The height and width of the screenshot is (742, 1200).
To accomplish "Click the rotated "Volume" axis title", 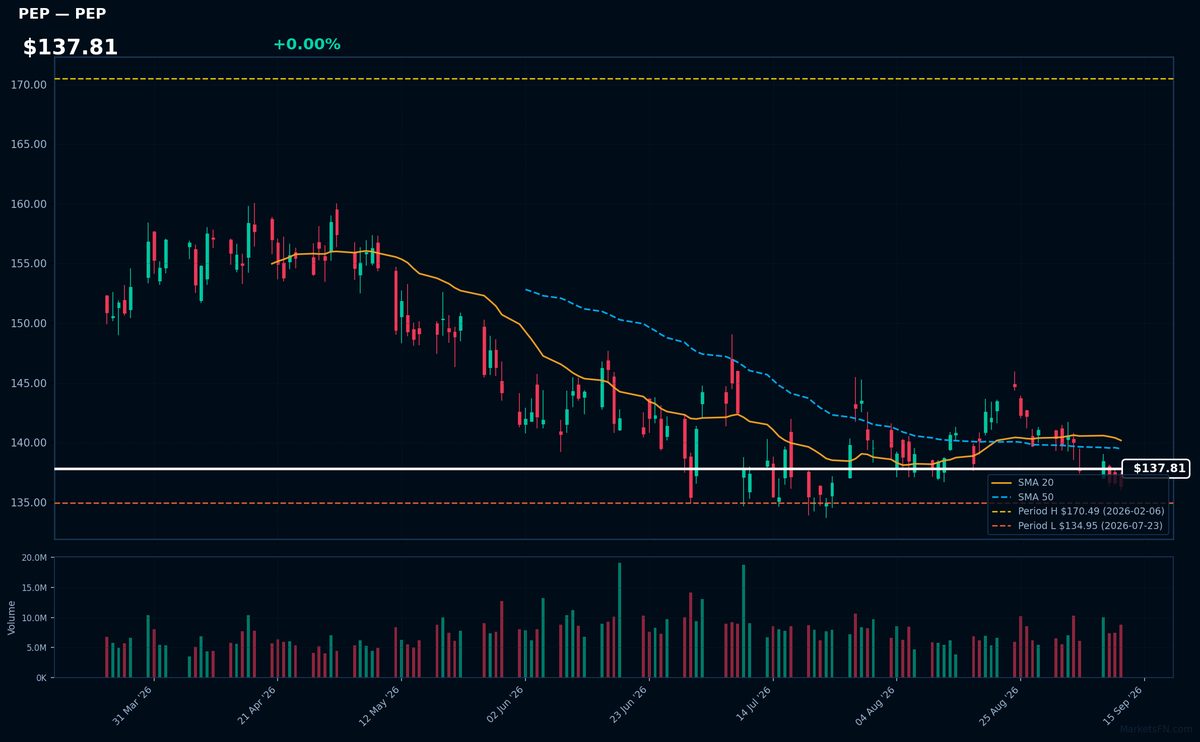I will [x=12, y=617].
